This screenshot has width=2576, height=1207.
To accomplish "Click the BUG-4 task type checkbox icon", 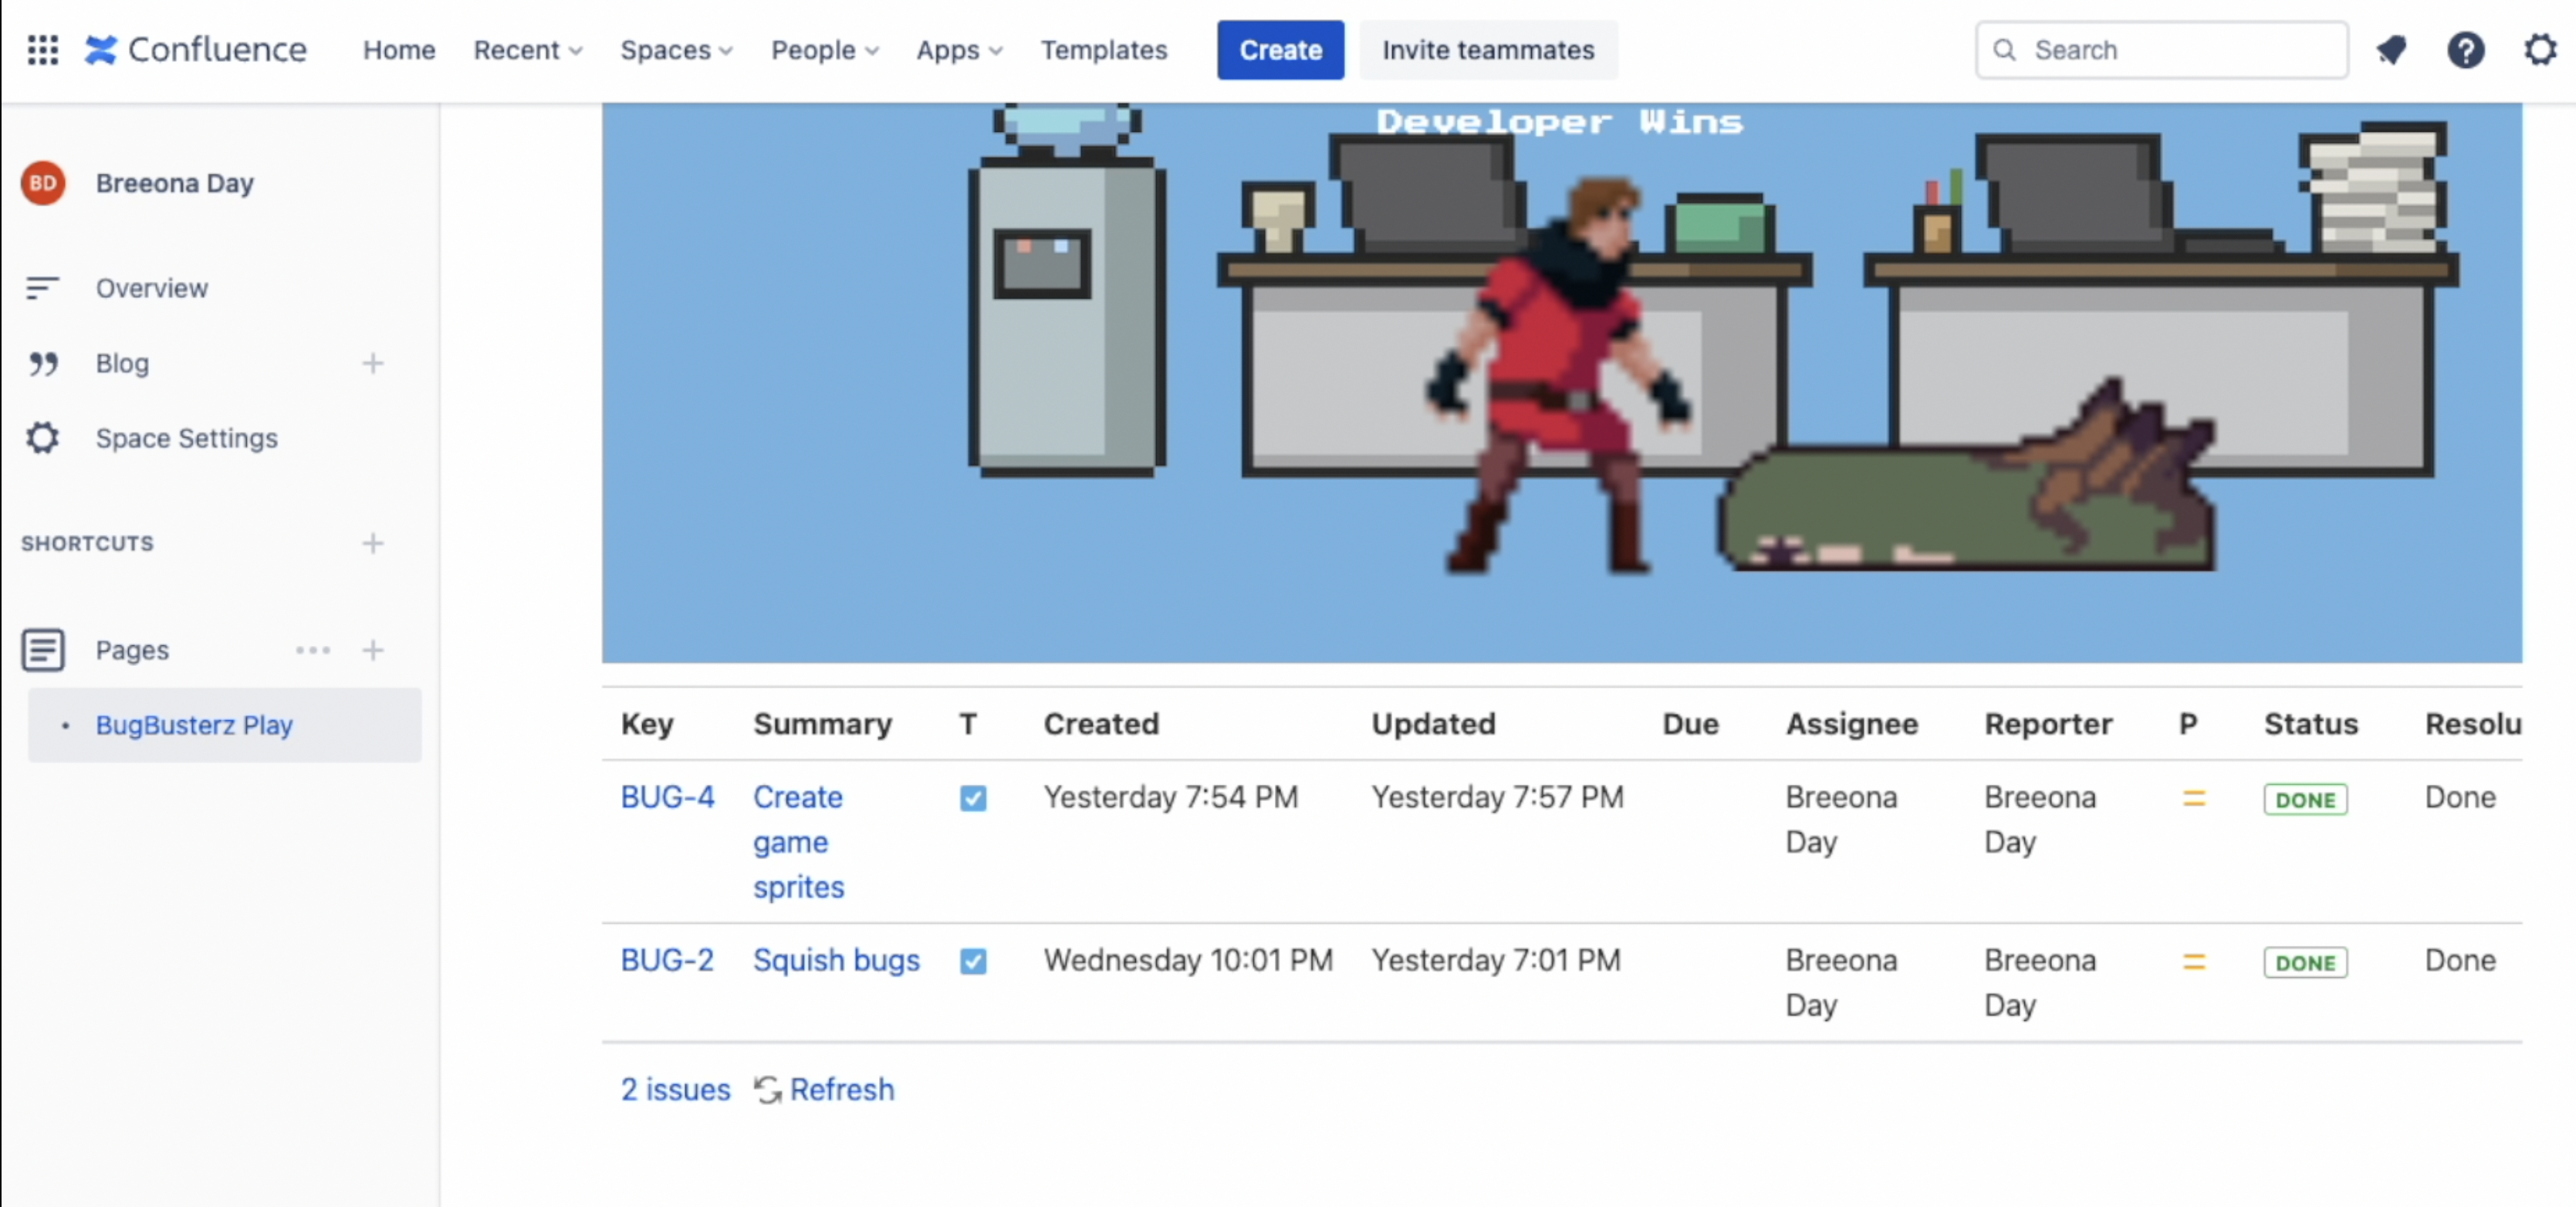I will click(972, 798).
